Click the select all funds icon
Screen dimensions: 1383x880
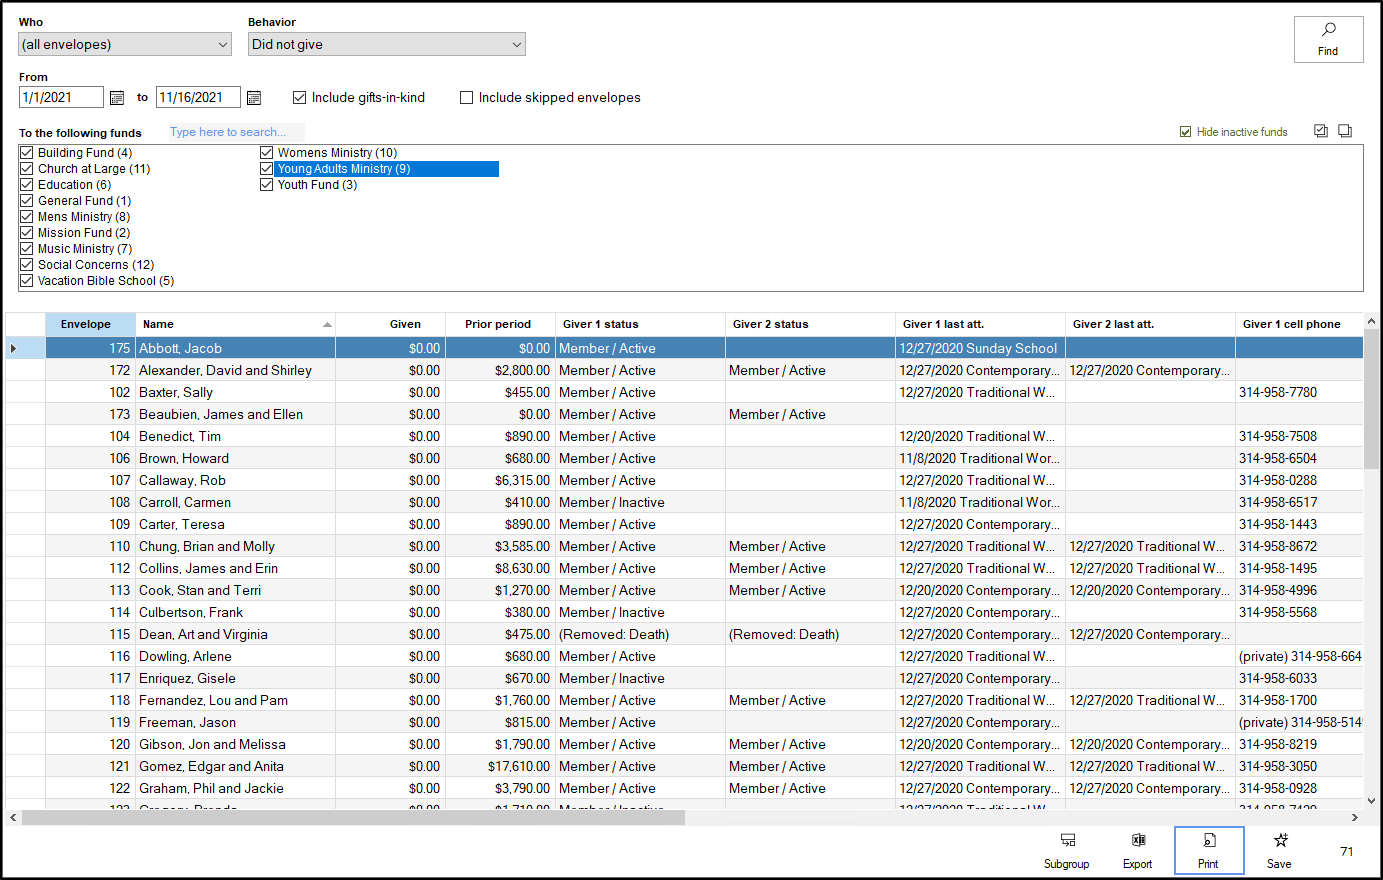[x=1321, y=131]
